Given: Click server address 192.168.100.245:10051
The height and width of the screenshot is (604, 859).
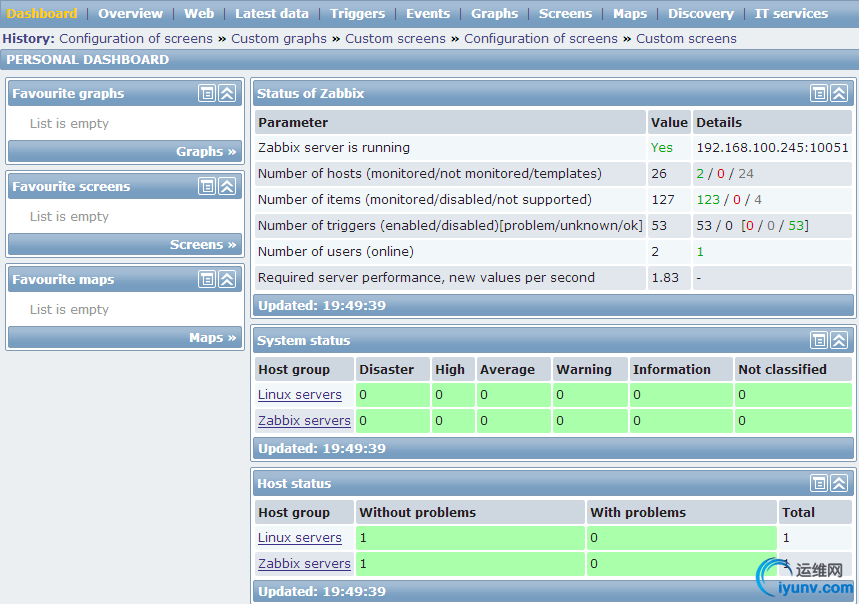Looking at the screenshot, I should coord(772,148).
